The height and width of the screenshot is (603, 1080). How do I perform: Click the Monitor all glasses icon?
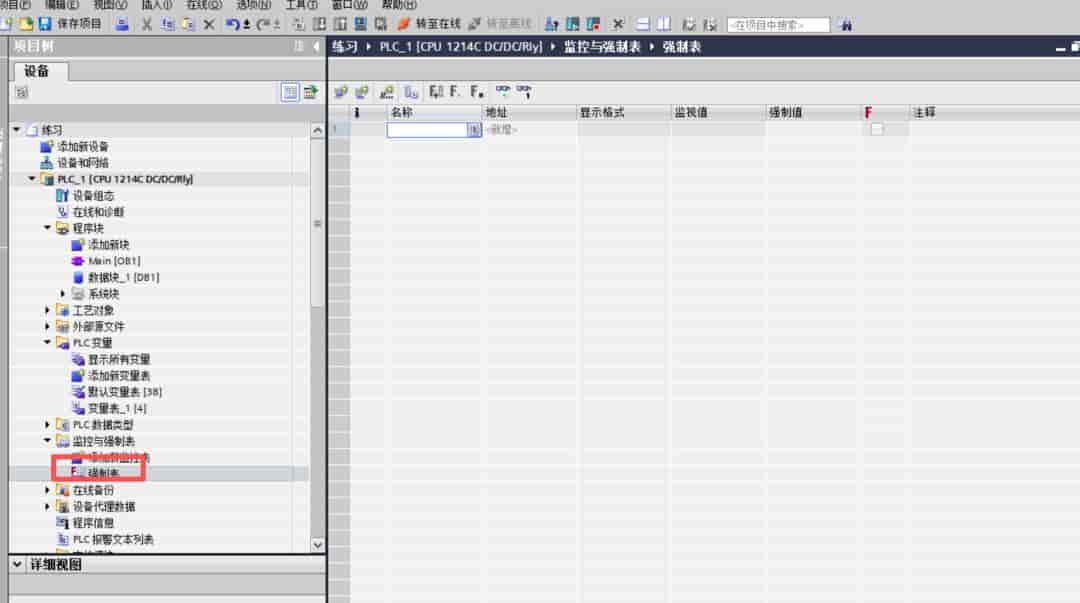pyautogui.click(x=503, y=92)
